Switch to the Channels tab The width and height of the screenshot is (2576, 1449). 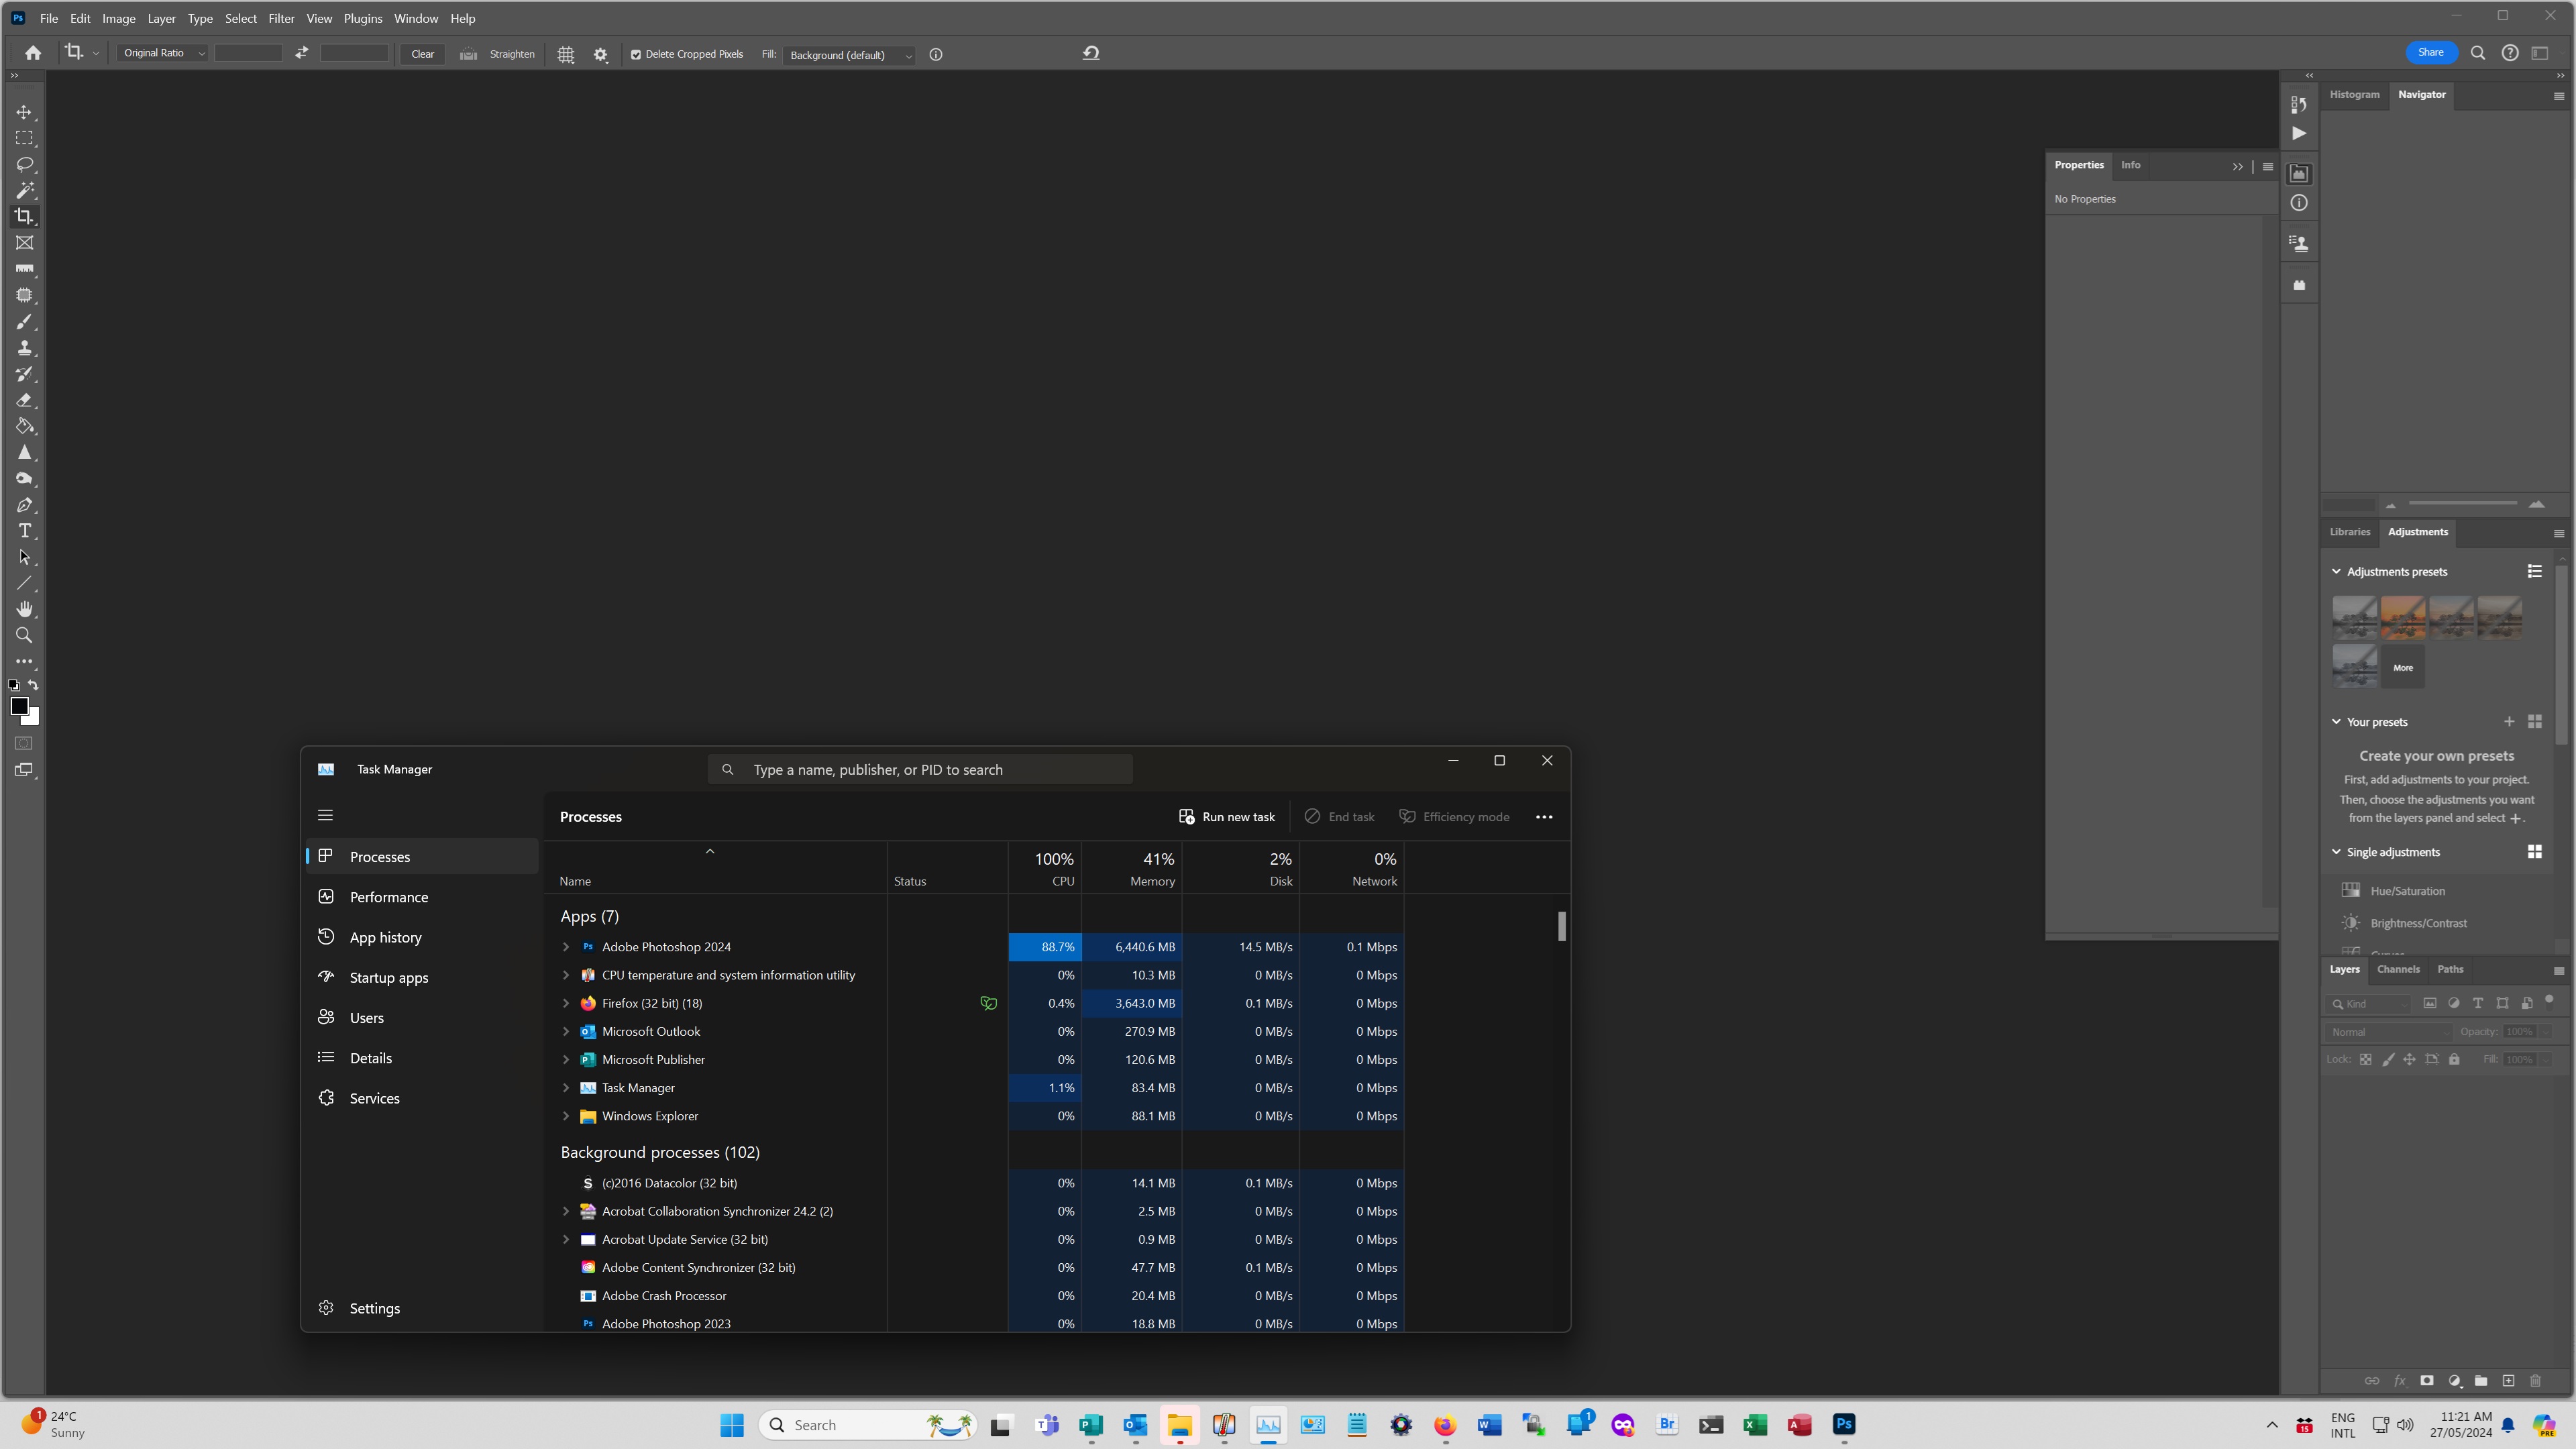click(x=2398, y=969)
